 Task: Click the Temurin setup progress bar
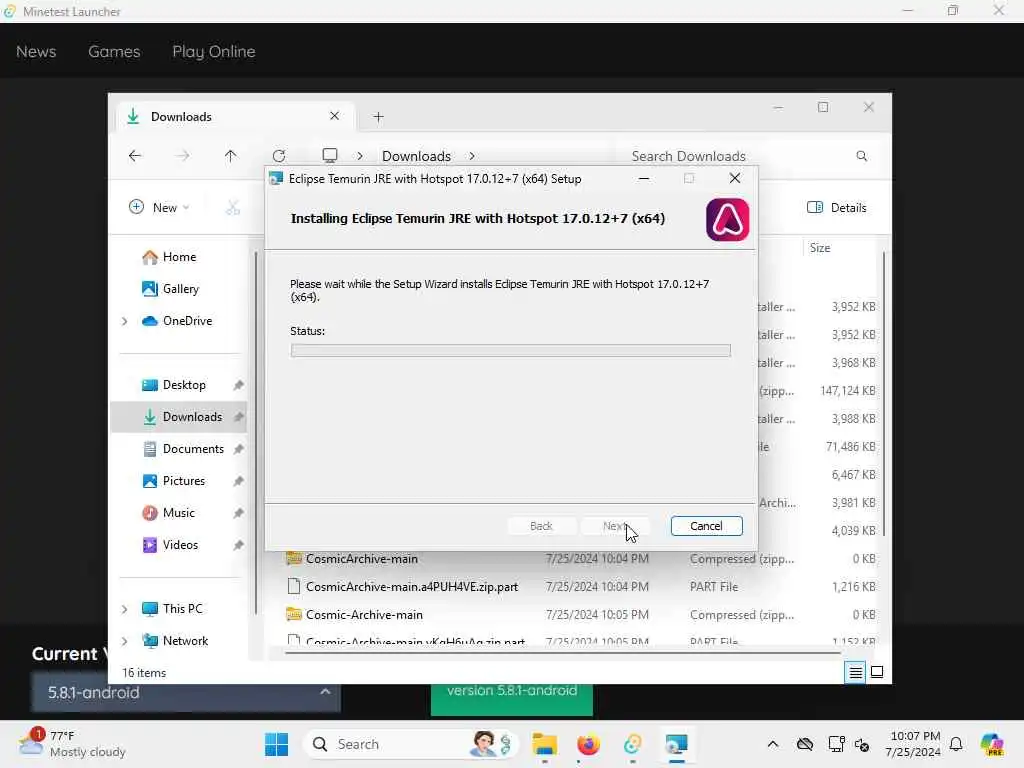(x=510, y=351)
